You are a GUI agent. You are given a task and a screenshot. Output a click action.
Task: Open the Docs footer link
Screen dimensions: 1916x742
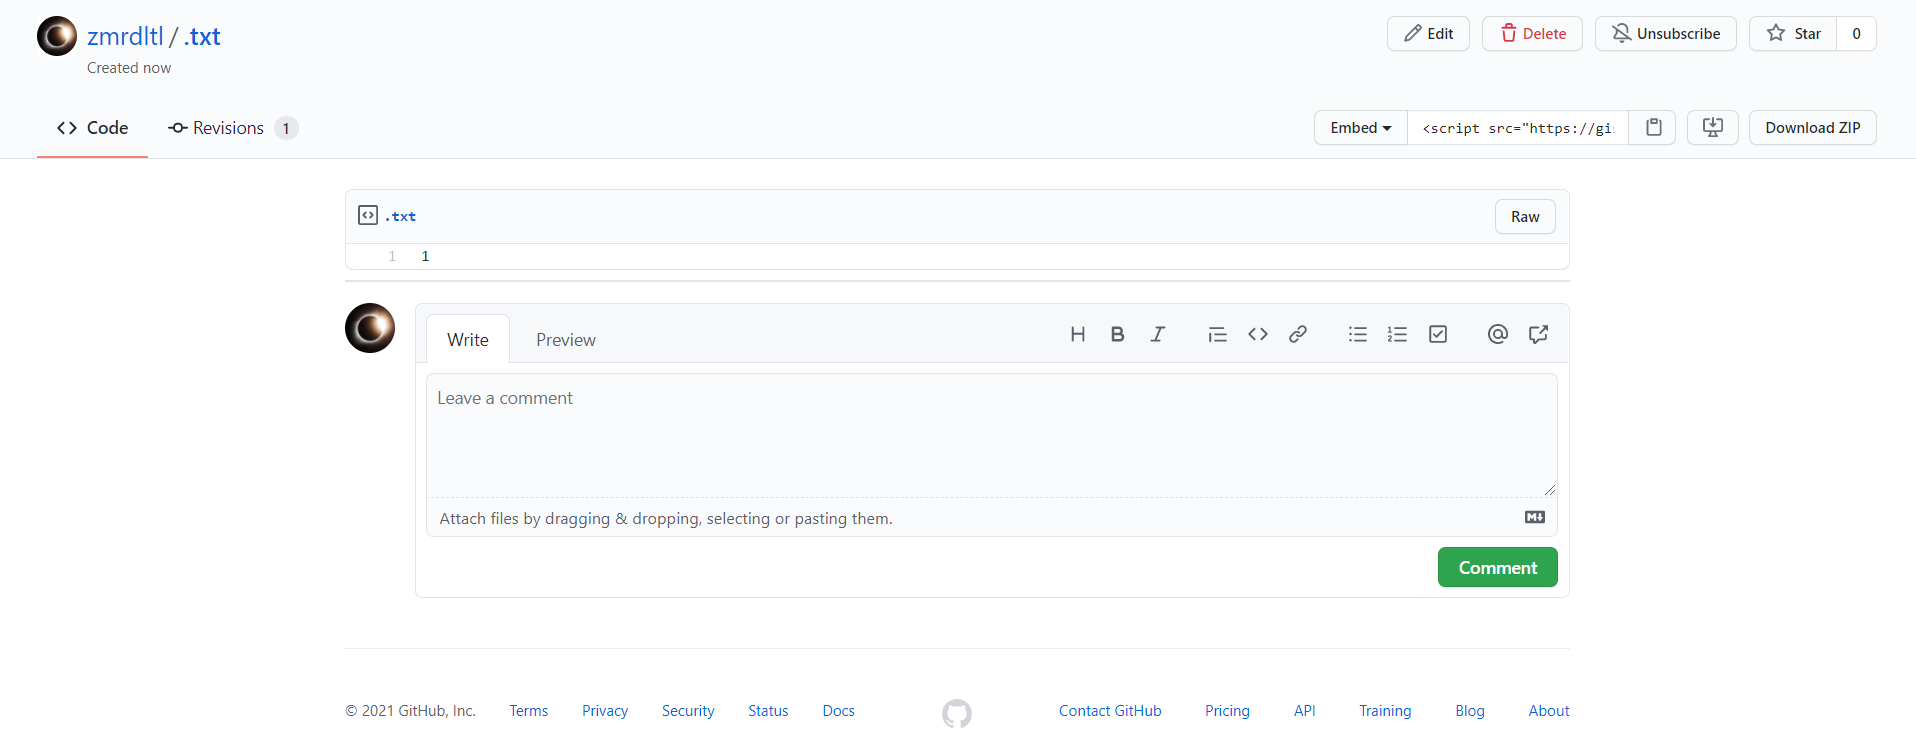tap(838, 711)
